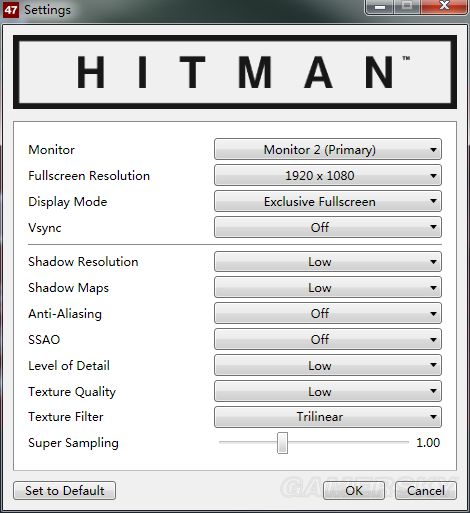This screenshot has width=470, height=513.
Task: Change the Display Mode dropdown setting
Action: pos(328,201)
